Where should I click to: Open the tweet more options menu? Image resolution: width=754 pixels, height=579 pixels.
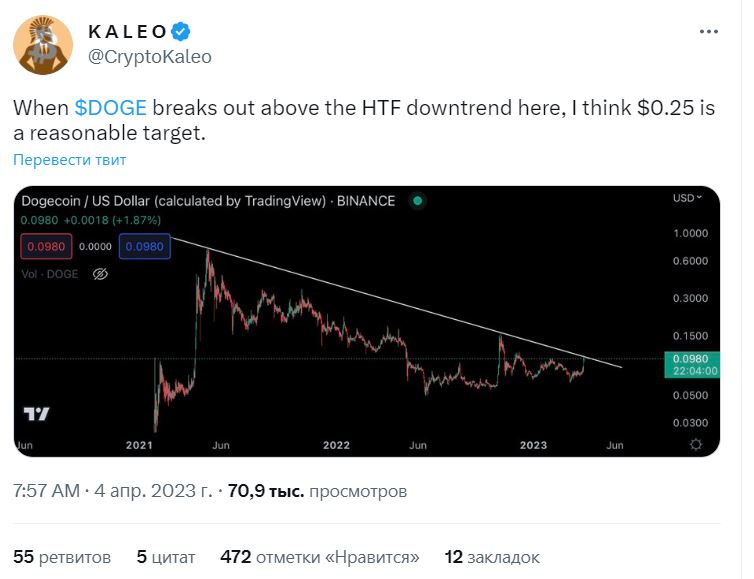click(708, 32)
